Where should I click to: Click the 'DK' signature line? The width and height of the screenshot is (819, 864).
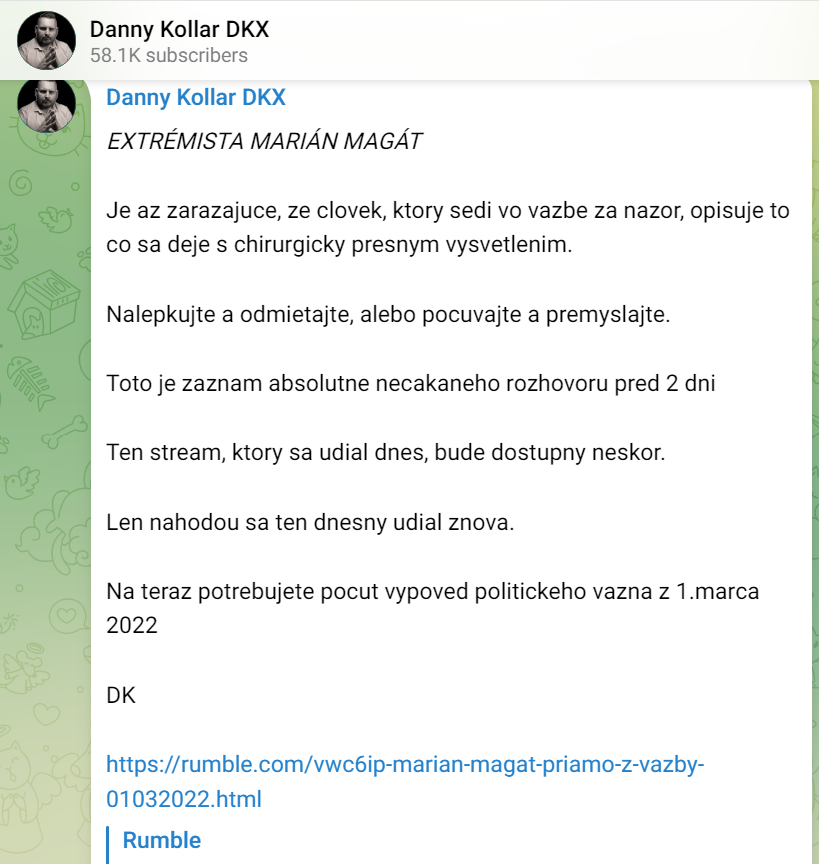tap(121, 695)
